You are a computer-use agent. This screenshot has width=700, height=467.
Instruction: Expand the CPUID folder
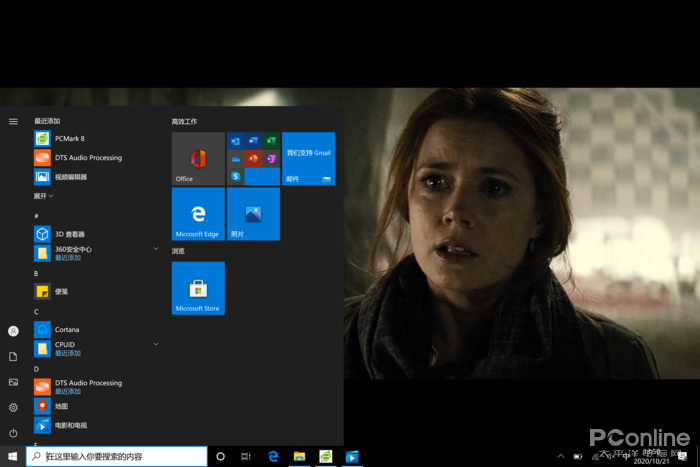point(96,349)
